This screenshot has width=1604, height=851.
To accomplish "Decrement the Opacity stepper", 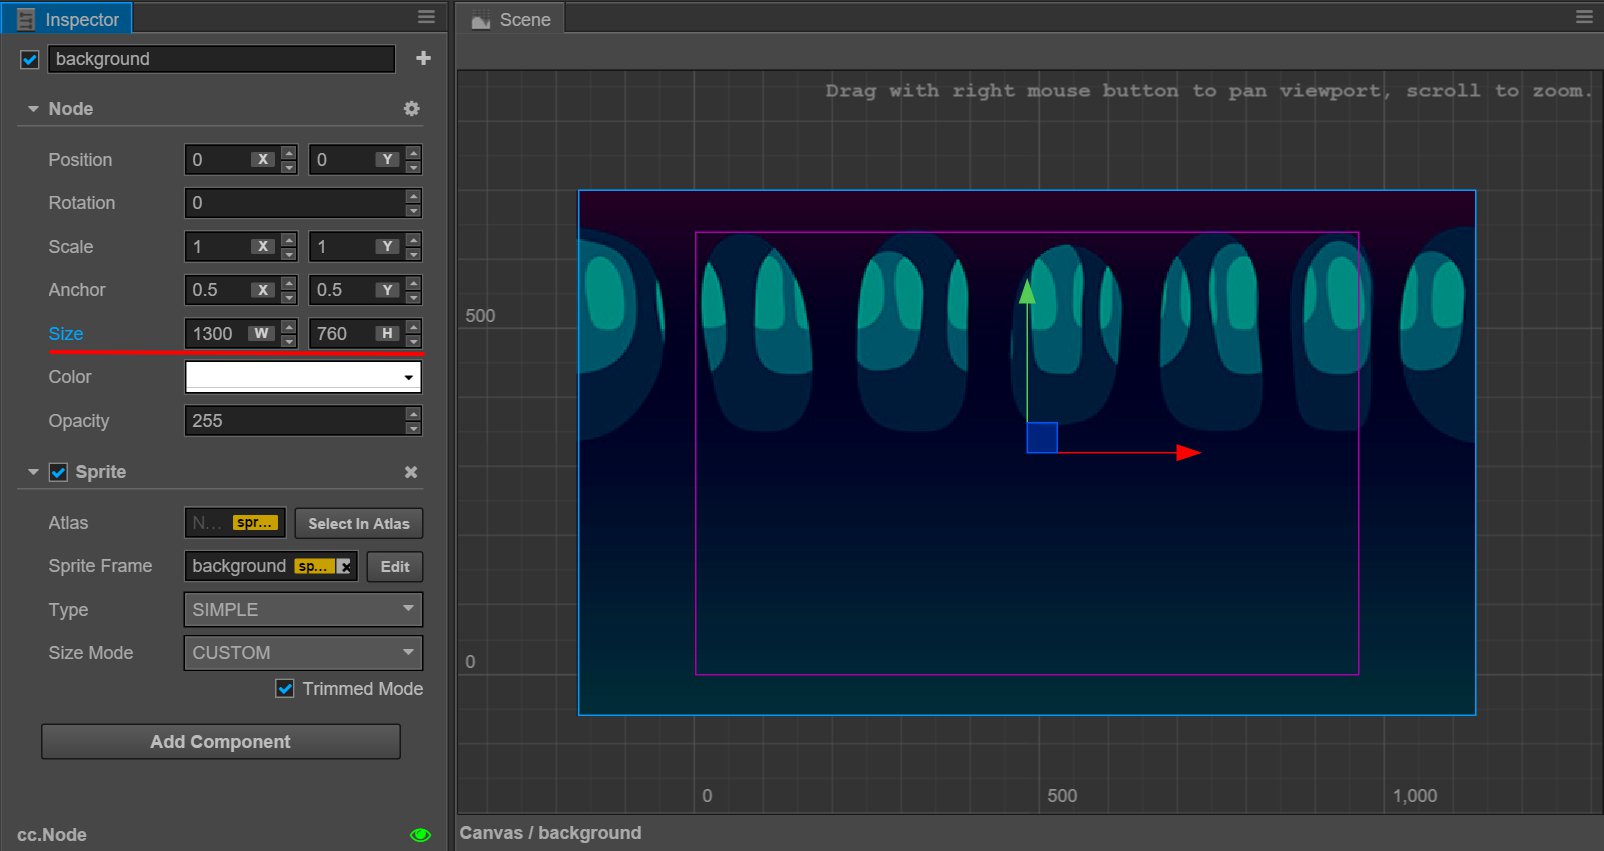I will point(413,428).
